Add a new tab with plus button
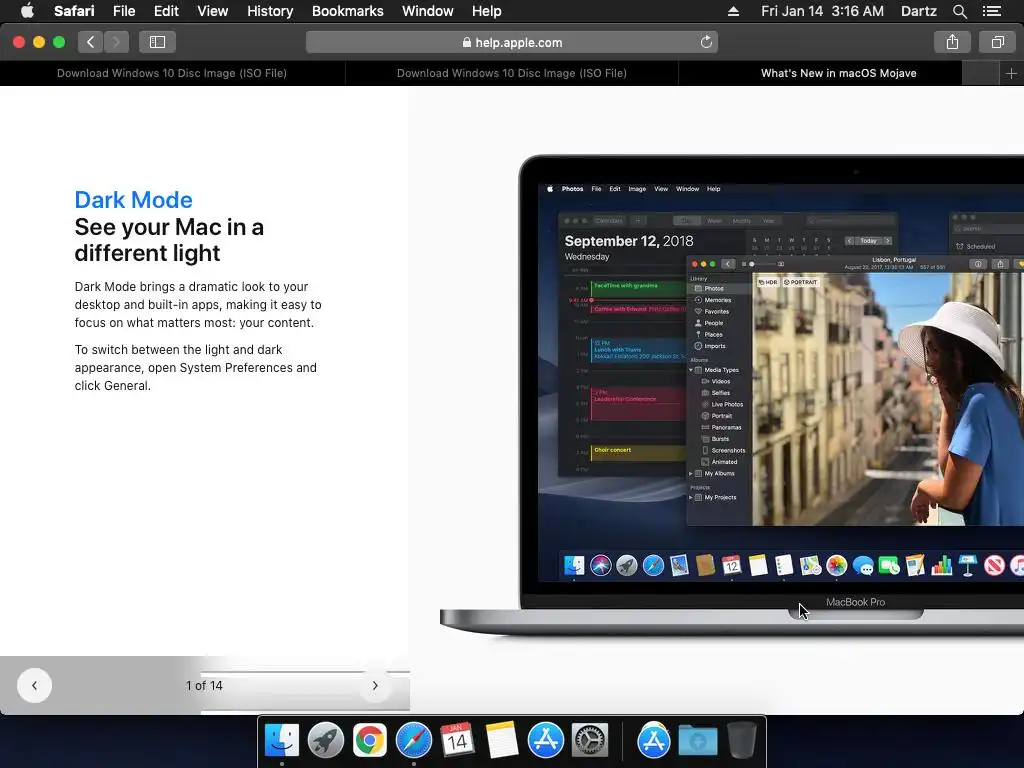 pos(1011,73)
